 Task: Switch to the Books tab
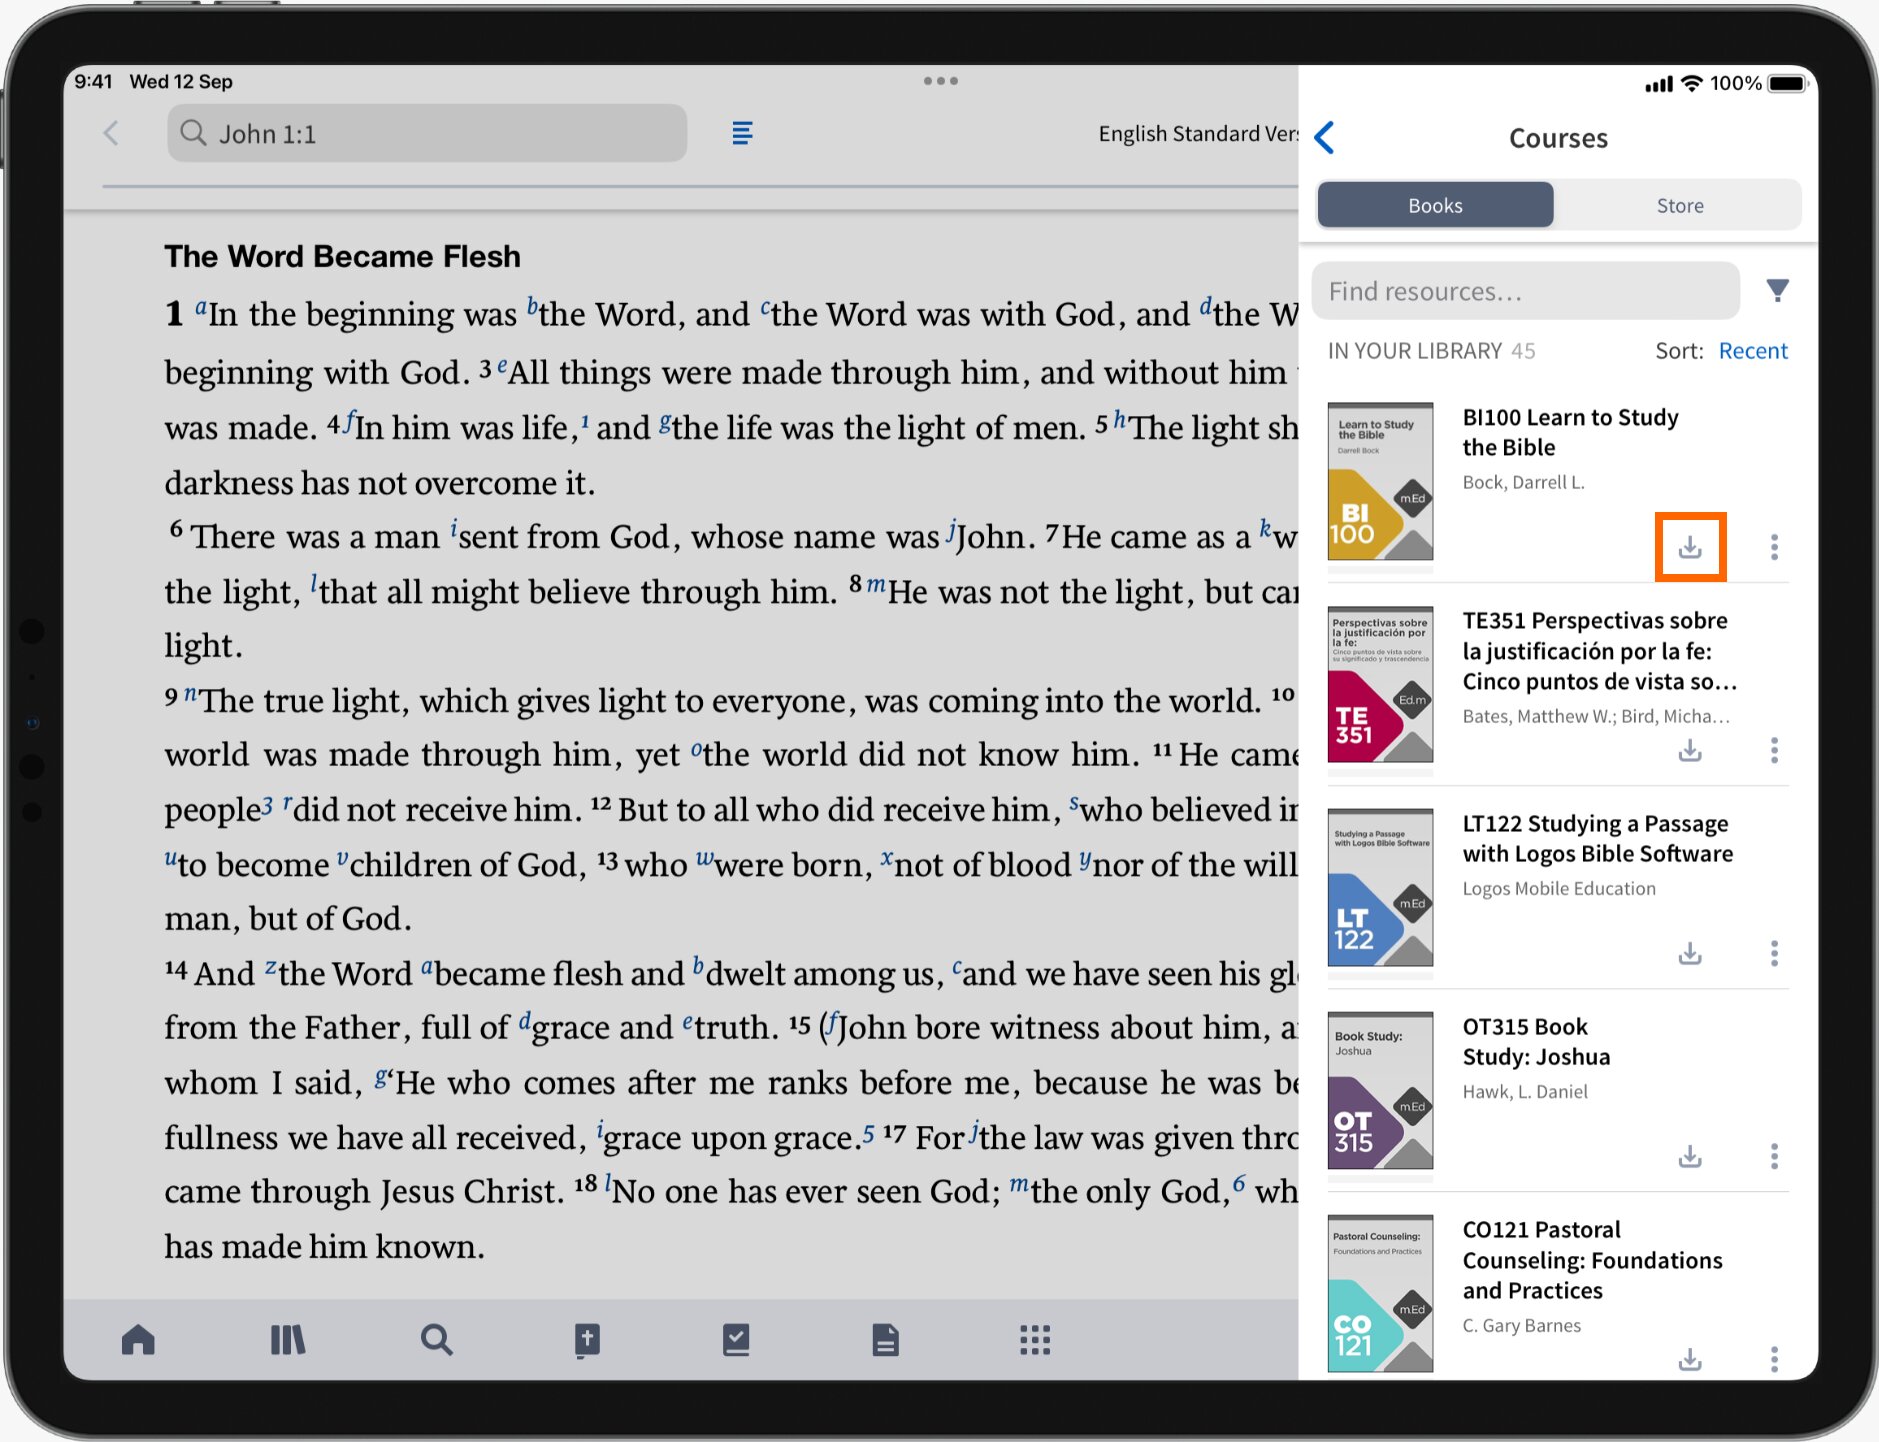pyautogui.click(x=1435, y=205)
